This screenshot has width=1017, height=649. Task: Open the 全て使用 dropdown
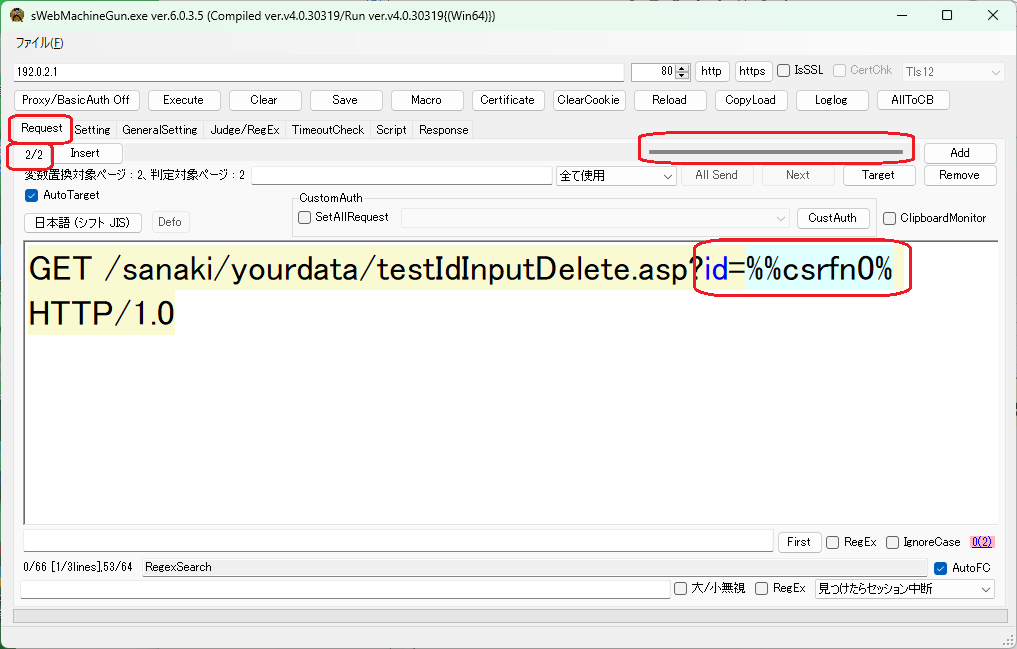coord(616,176)
